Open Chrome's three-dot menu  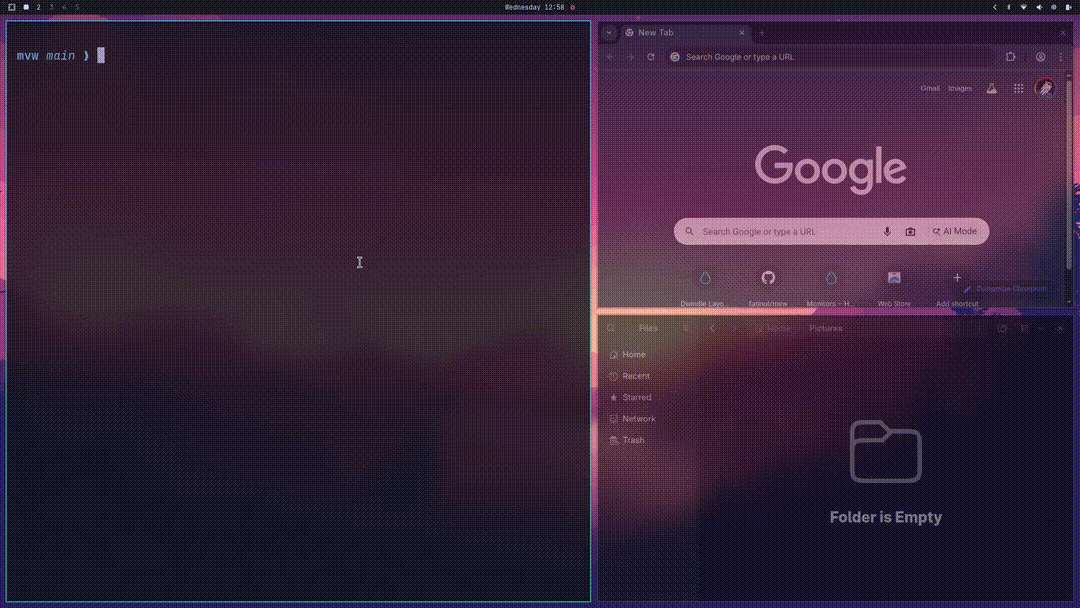(1061, 57)
